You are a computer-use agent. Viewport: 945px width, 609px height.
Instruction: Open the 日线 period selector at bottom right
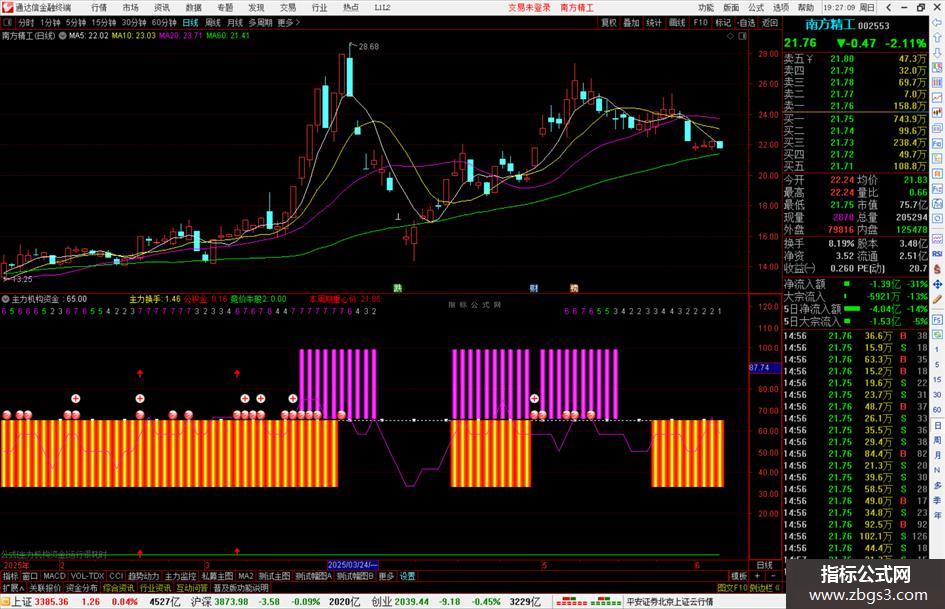click(764, 565)
